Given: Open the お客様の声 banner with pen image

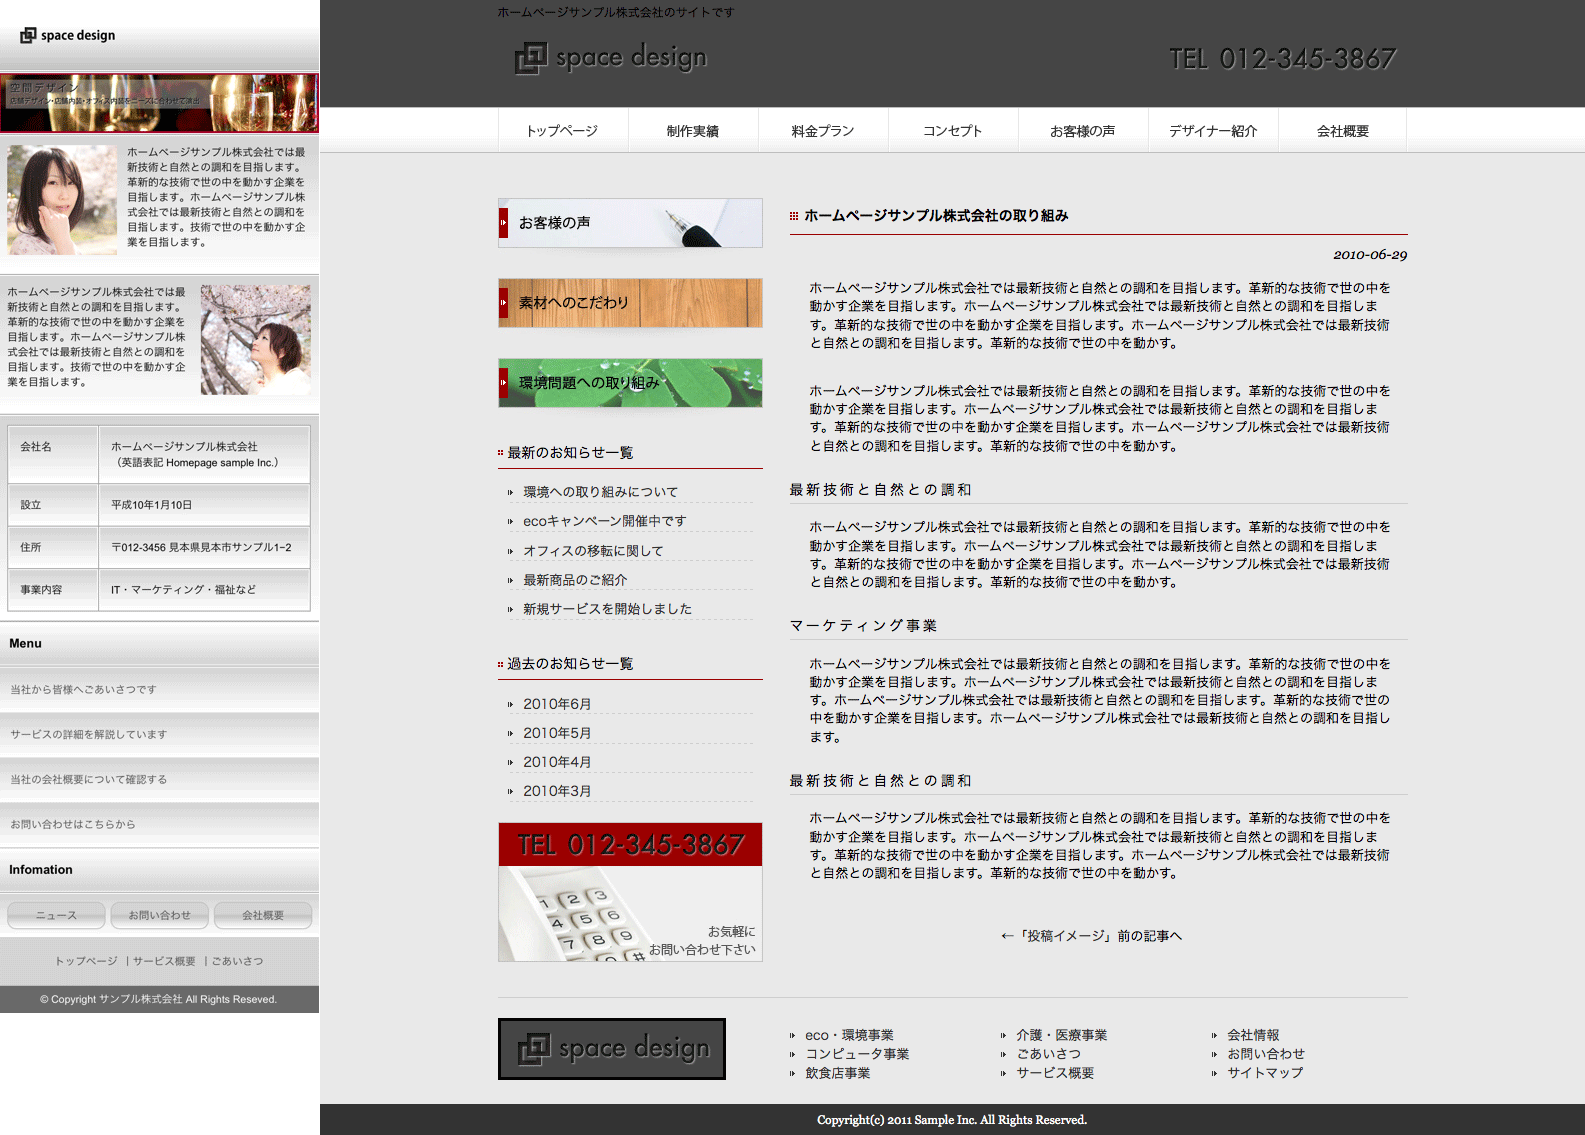Looking at the screenshot, I should 630,223.
